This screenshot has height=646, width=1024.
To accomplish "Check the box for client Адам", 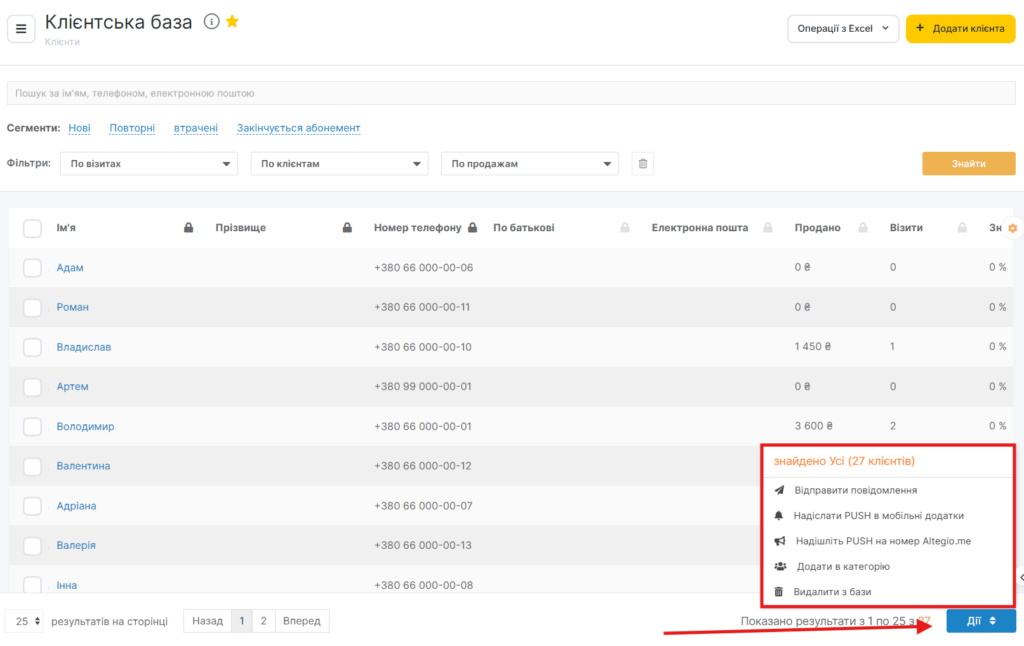I will coord(32,268).
